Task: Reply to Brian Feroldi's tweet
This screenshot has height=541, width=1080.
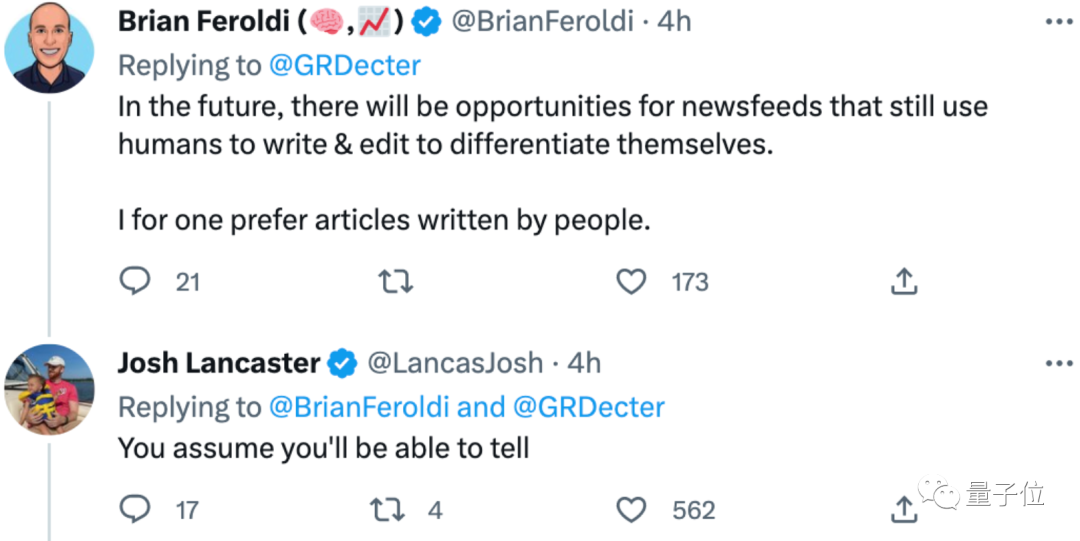Action: (134, 282)
